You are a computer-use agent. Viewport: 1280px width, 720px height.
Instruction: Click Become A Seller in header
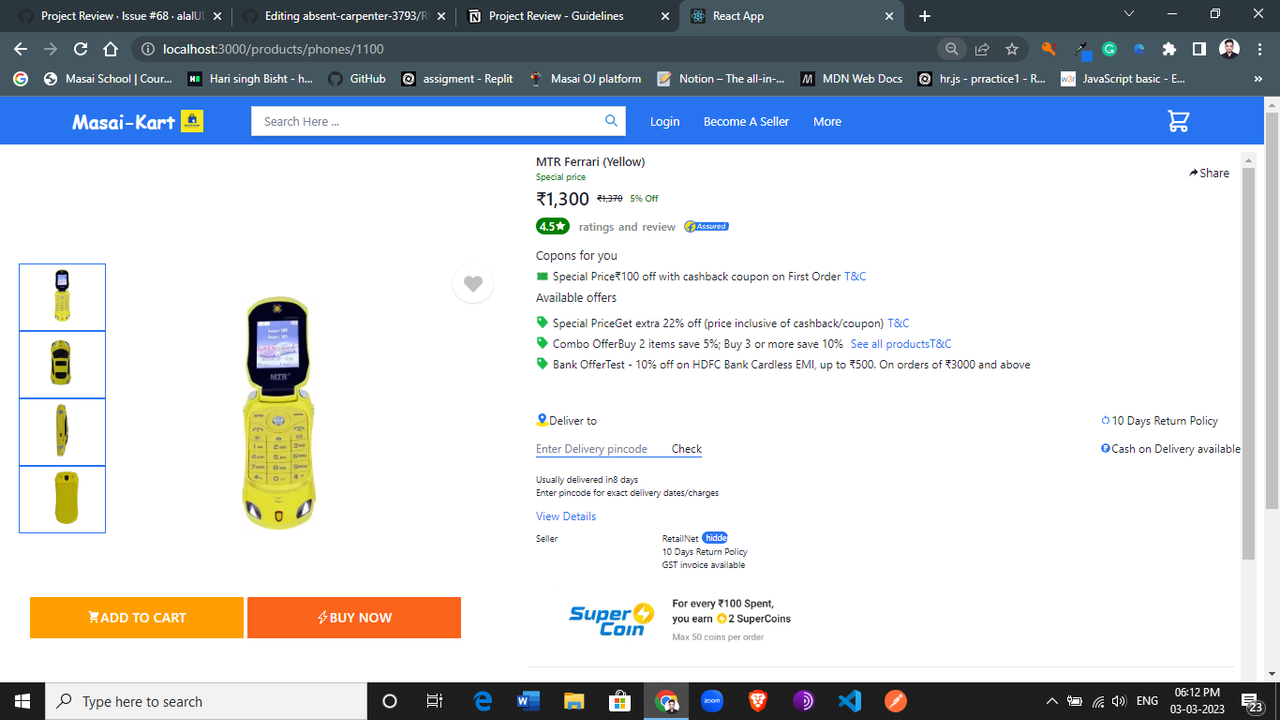(x=746, y=121)
